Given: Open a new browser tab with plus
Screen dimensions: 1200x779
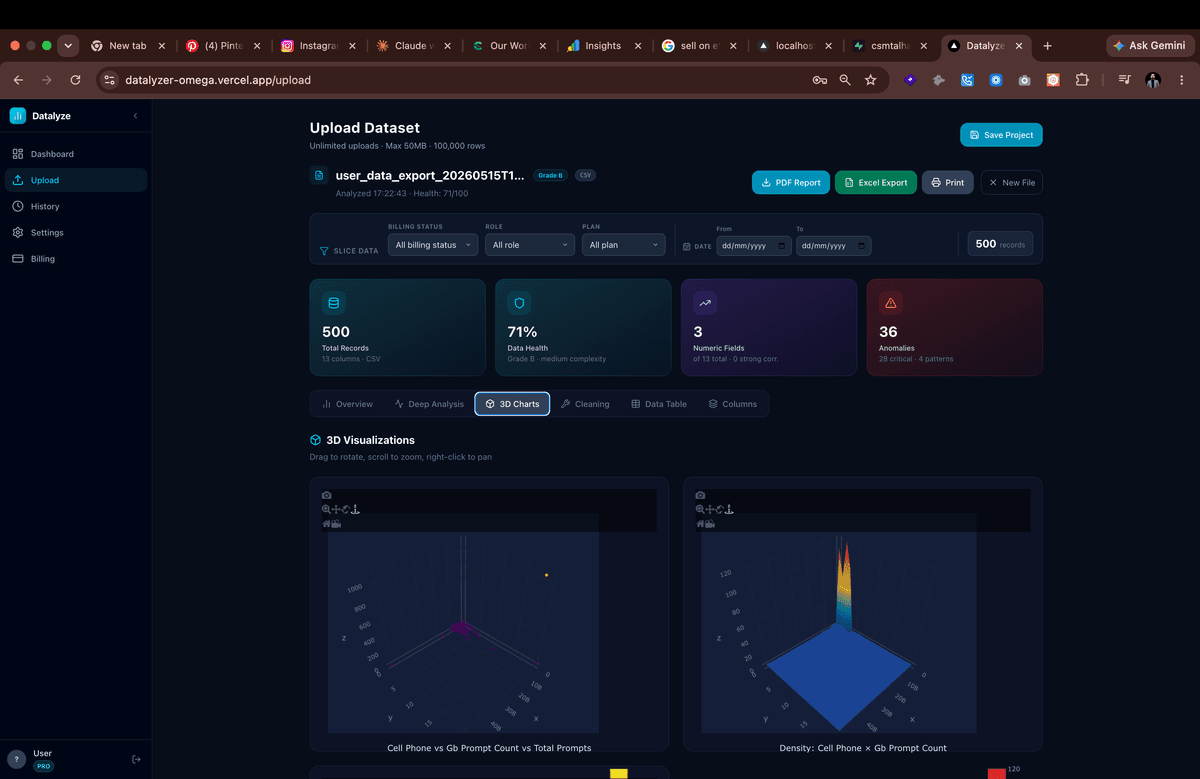Looking at the screenshot, I should click(x=1047, y=46).
